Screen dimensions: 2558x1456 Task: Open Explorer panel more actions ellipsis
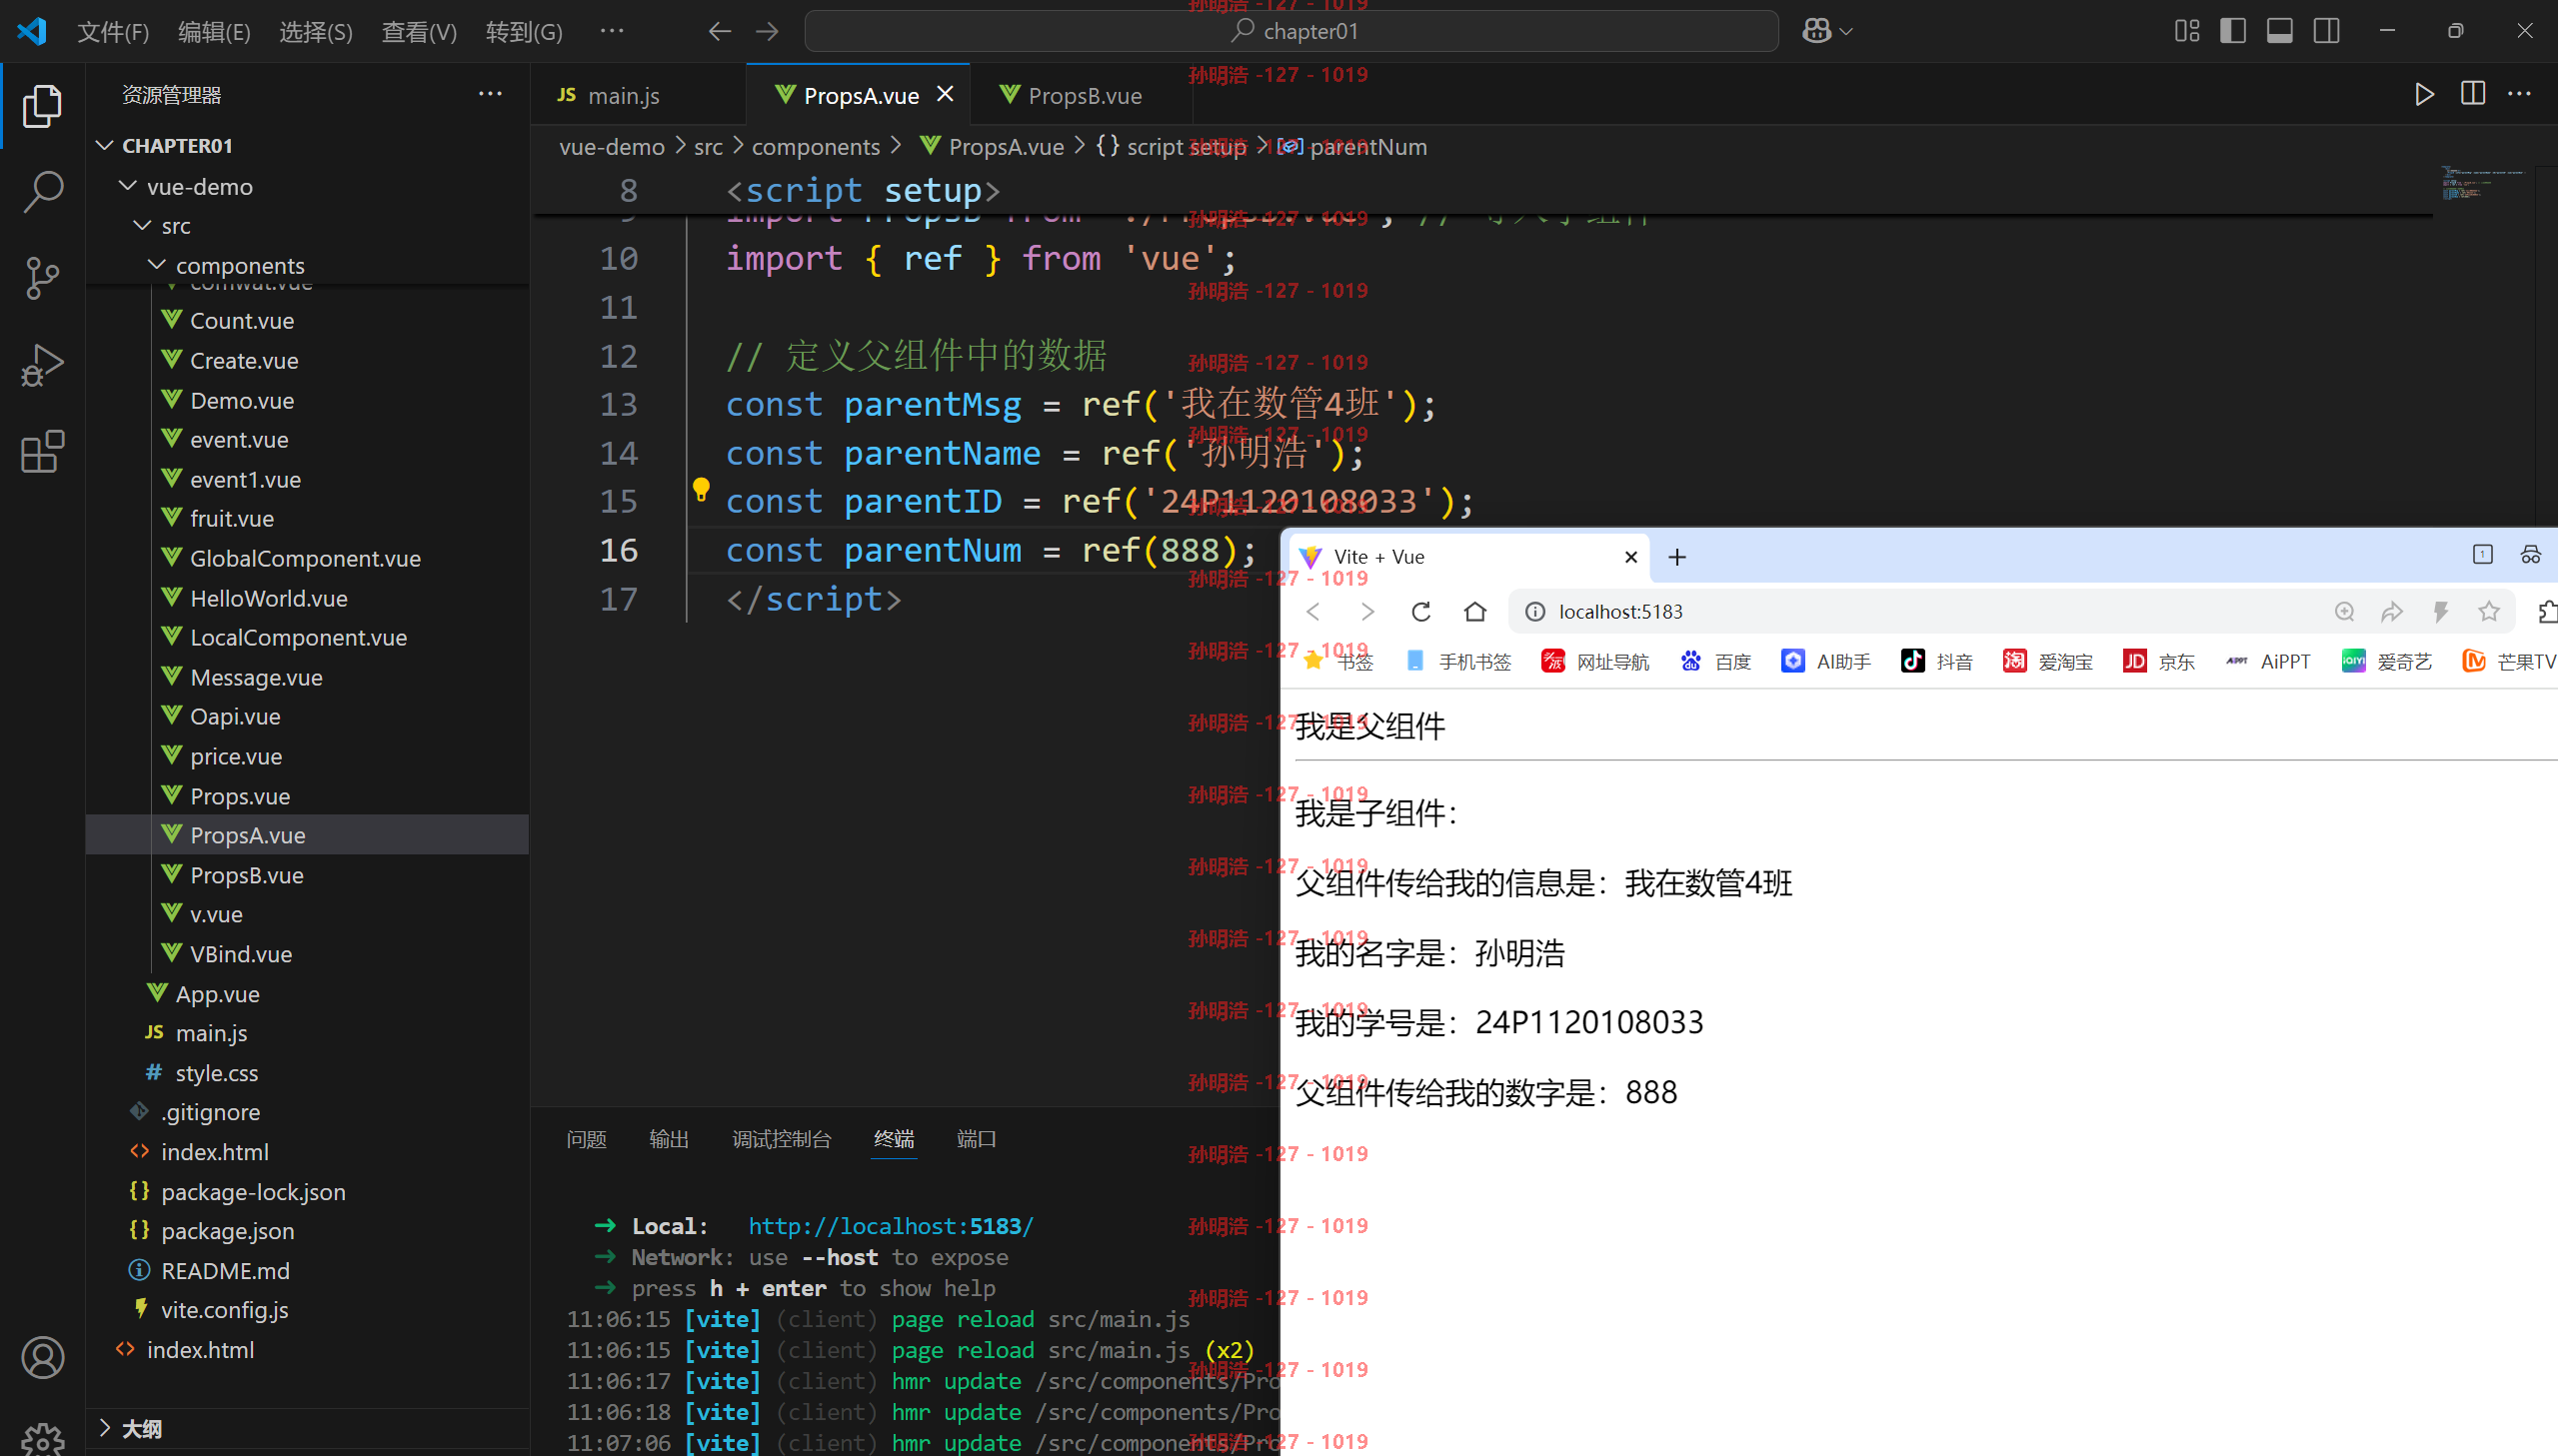[x=490, y=94]
